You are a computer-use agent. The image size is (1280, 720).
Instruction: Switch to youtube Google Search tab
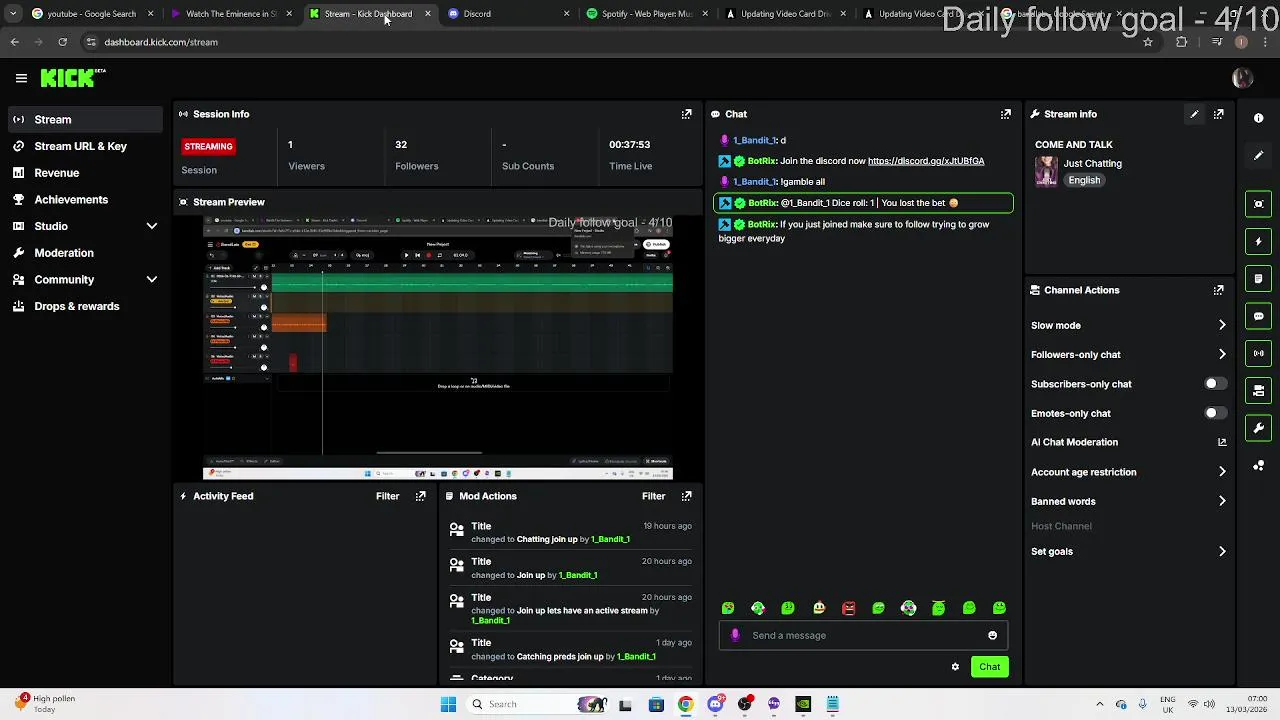[x=92, y=14]
